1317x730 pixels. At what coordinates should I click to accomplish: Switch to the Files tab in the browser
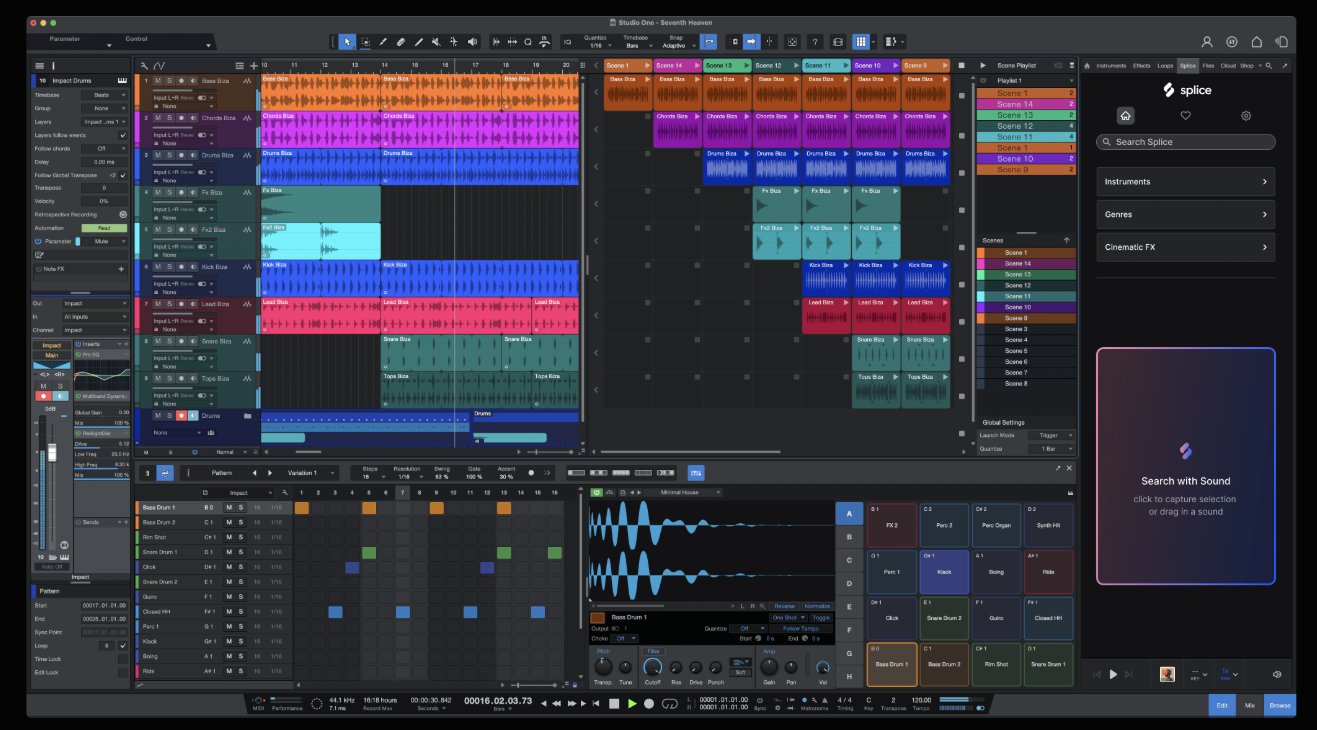(x=1209, y=65)
